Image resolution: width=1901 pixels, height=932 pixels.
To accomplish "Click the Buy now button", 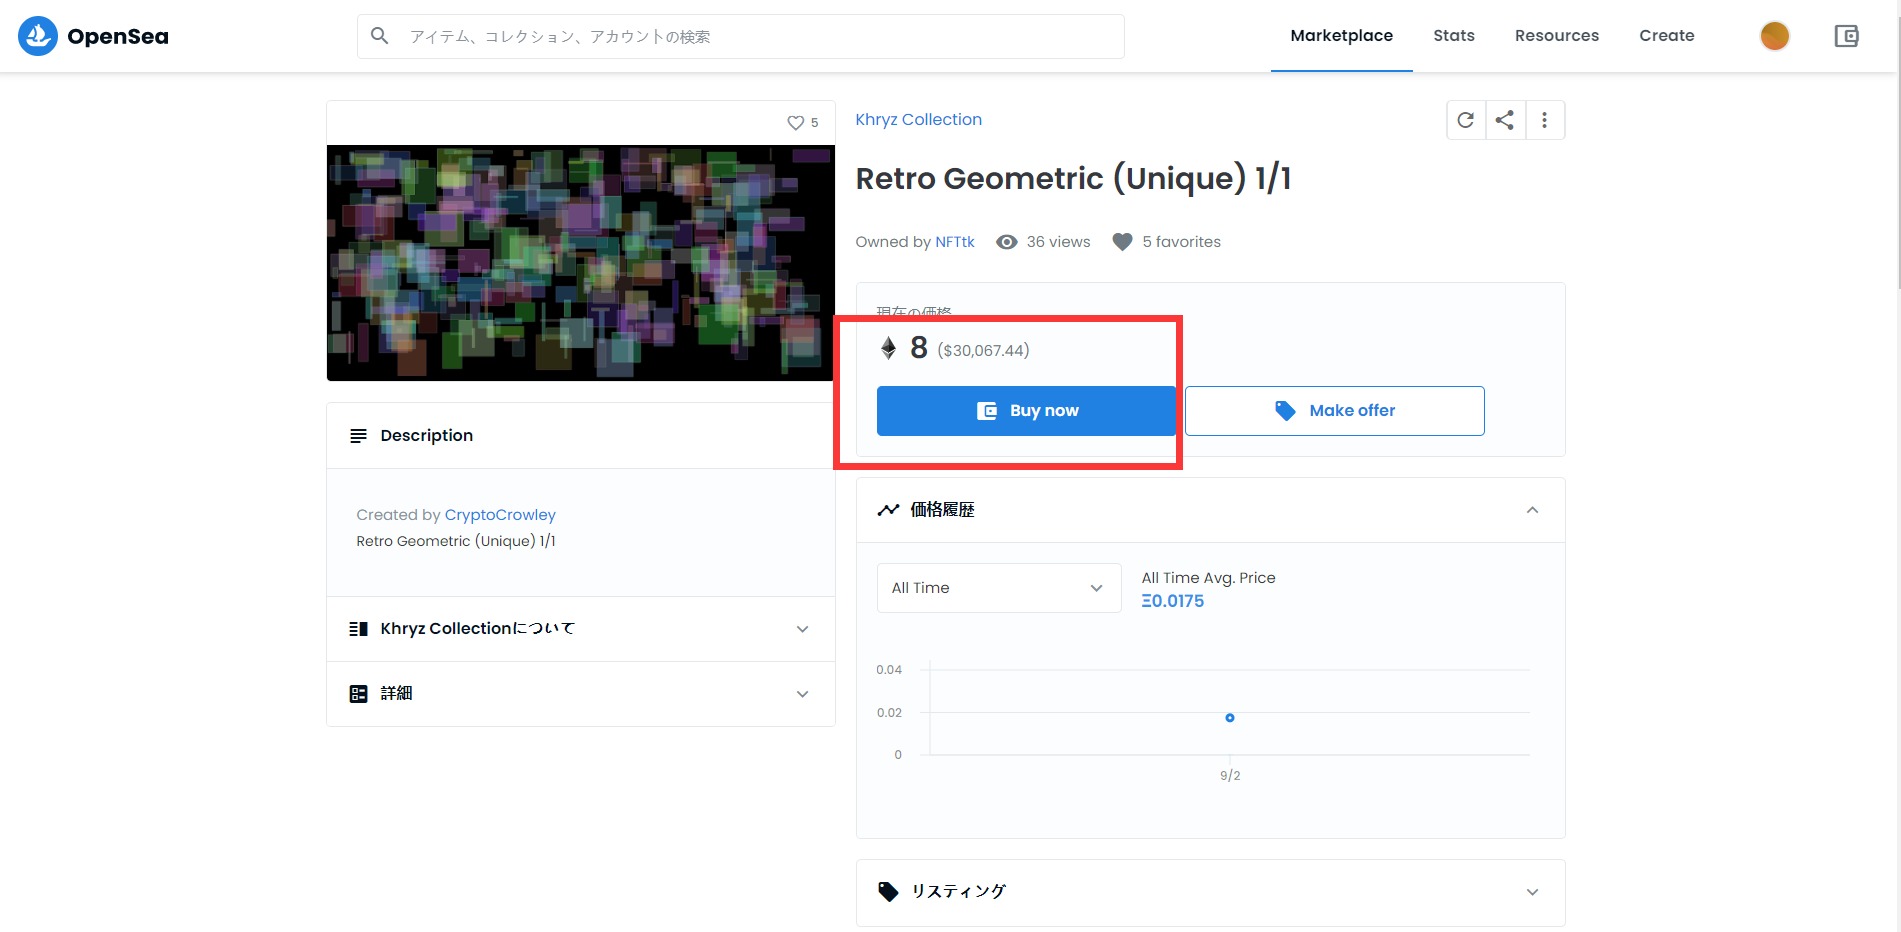I will (1026, 411).
